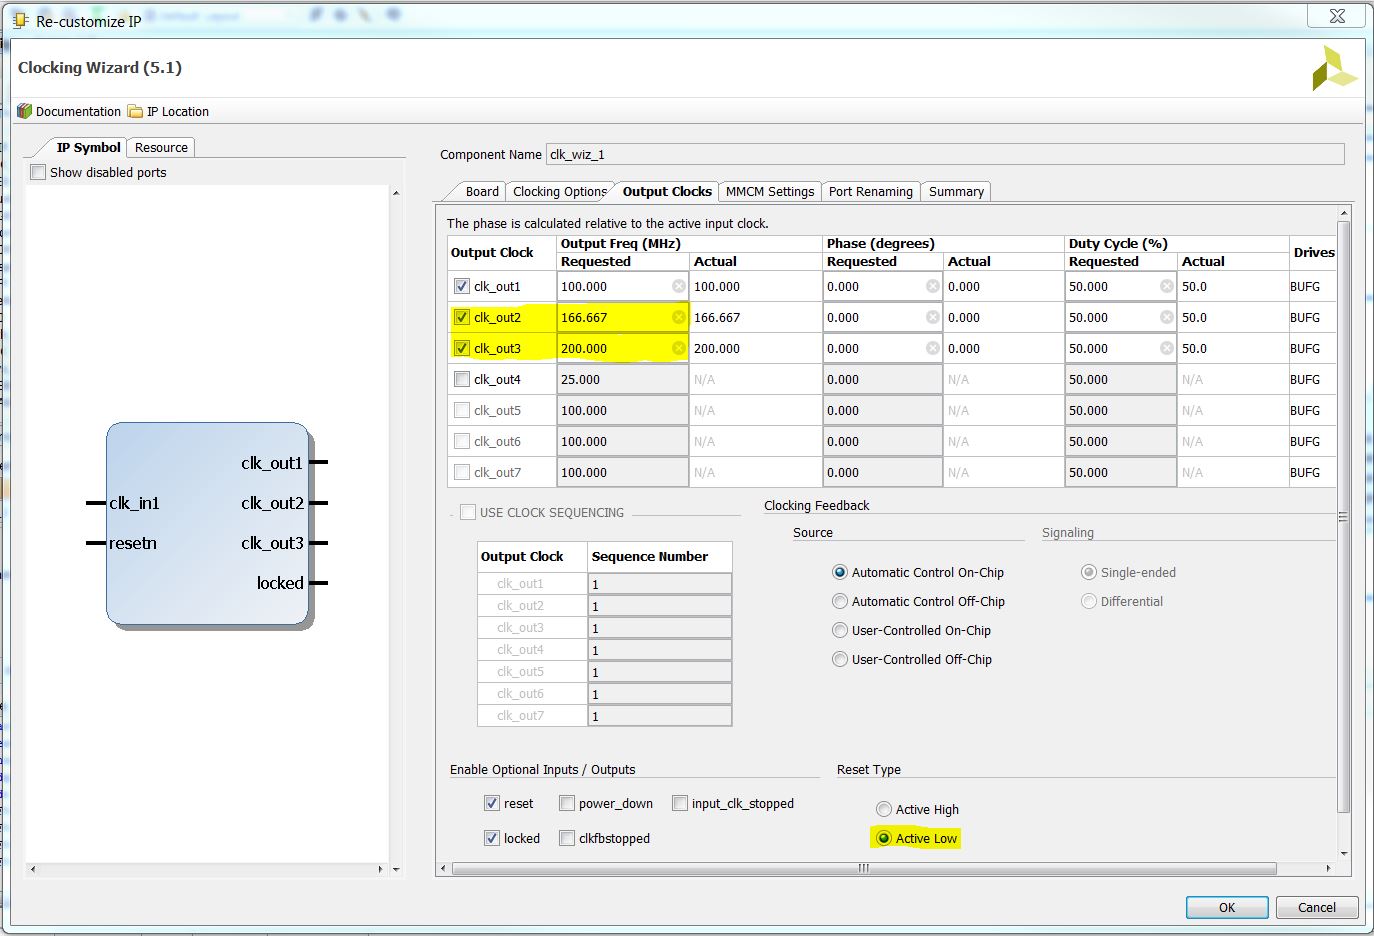Clear clk_out3 requested phase value
Viewport: 1374px width, 936px height.
(x=933, y=348)
